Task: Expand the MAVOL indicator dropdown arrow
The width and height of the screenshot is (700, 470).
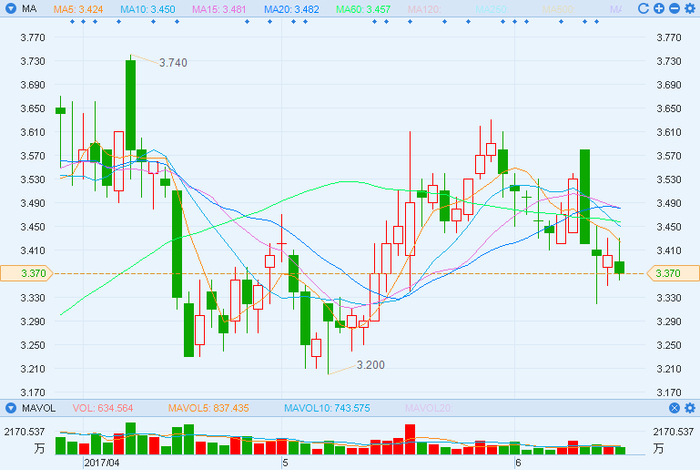Action: click(x=11, y=408)
